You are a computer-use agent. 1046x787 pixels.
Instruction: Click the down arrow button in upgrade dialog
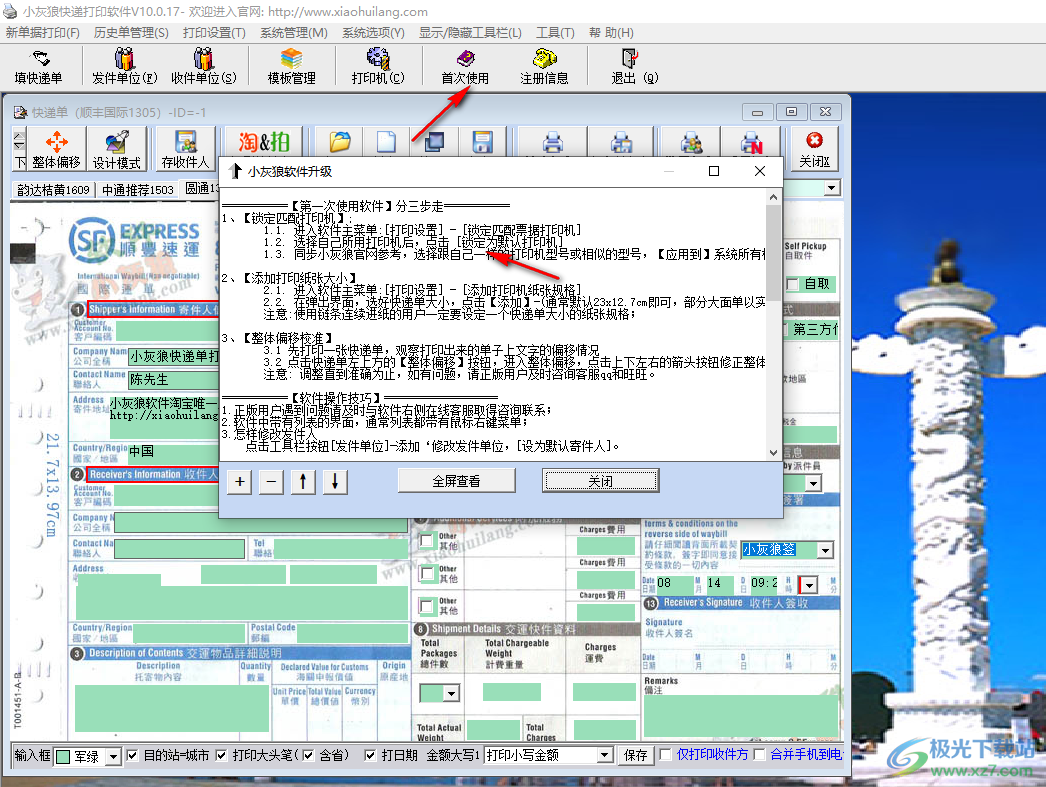(x=335, y=482)
